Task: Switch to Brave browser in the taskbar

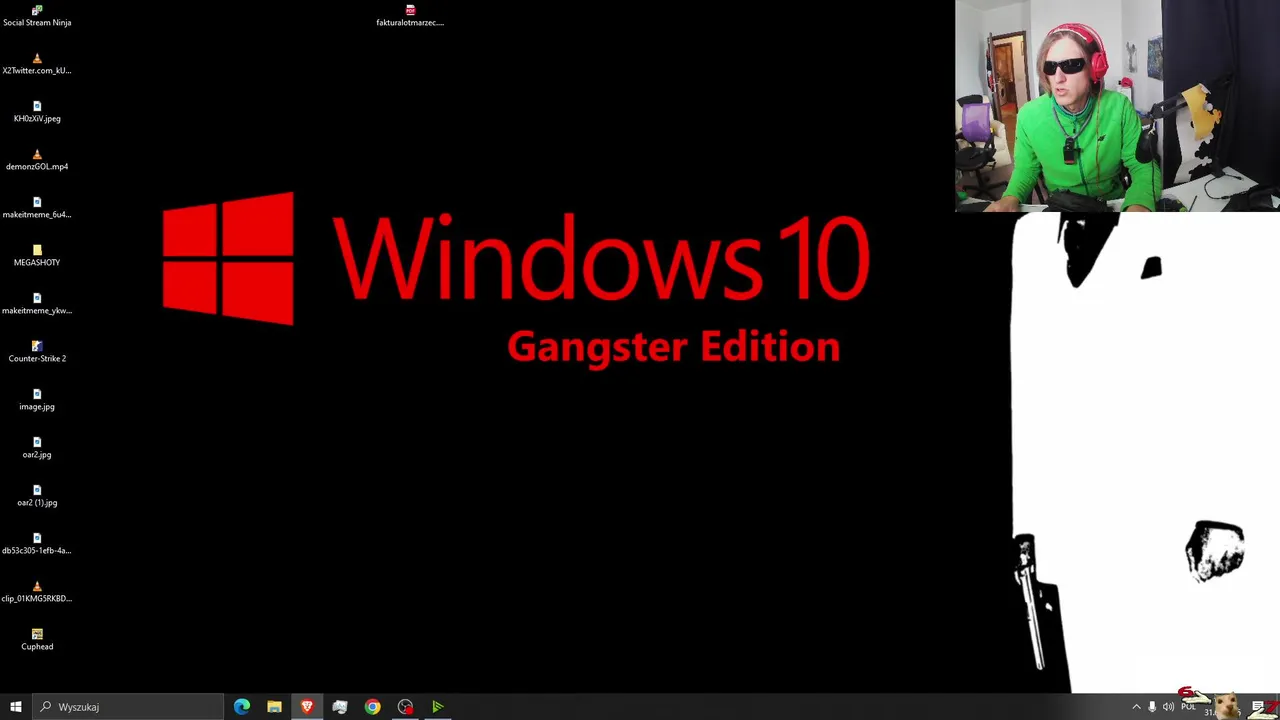Action: click(x=307, y=707)
